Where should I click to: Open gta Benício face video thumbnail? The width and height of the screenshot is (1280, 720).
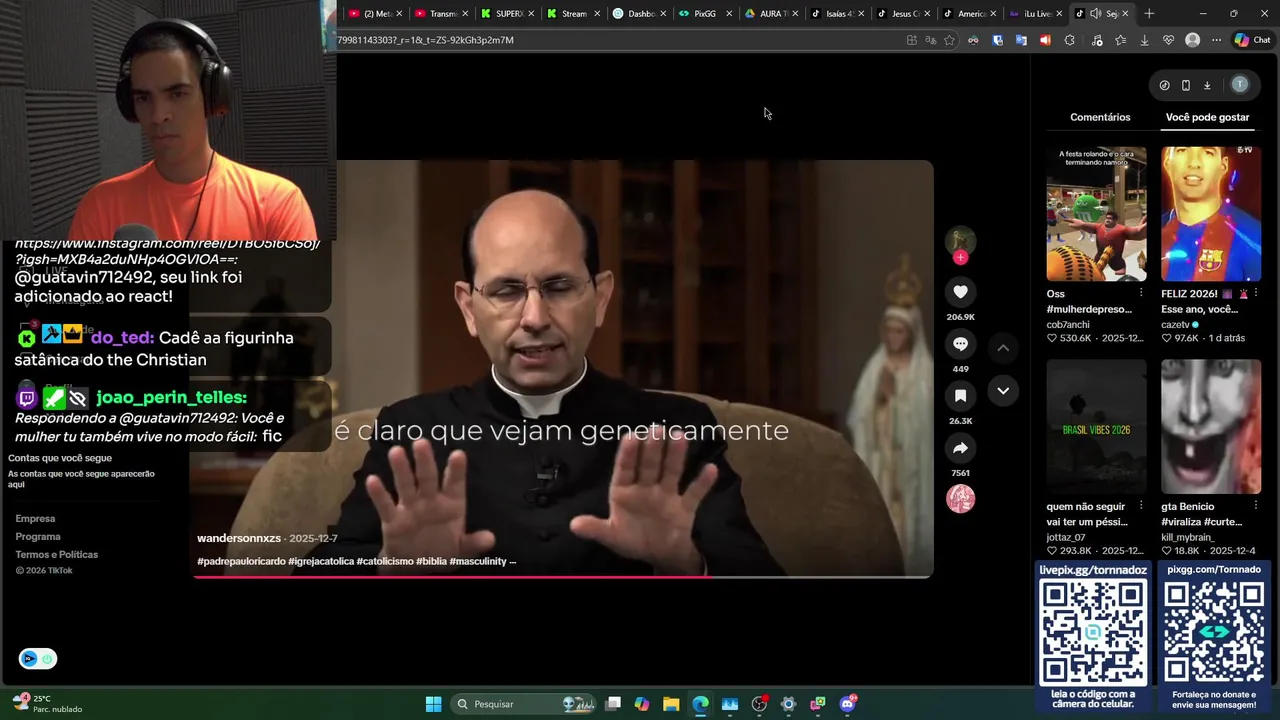pyautogui.click(x=1211, y=427)
